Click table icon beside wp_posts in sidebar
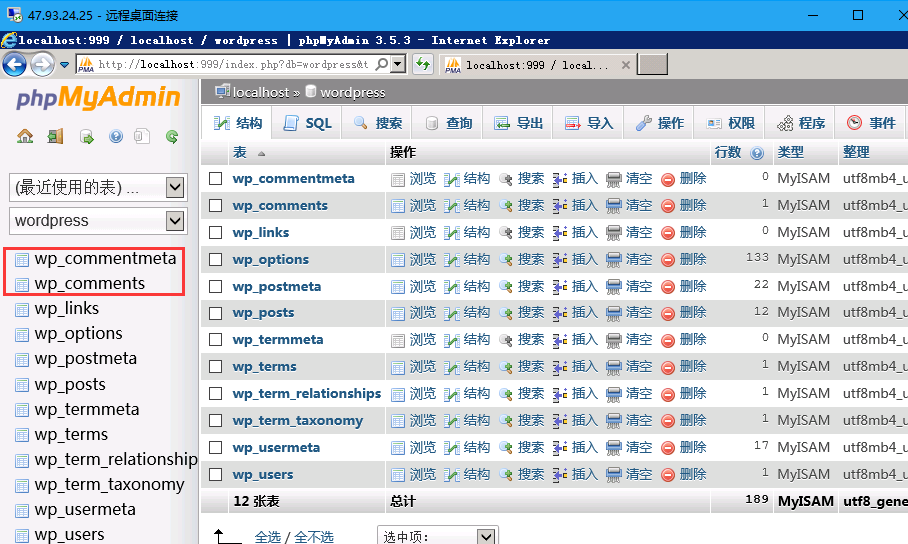Screen dimensions: 908x544 point(22,385)
